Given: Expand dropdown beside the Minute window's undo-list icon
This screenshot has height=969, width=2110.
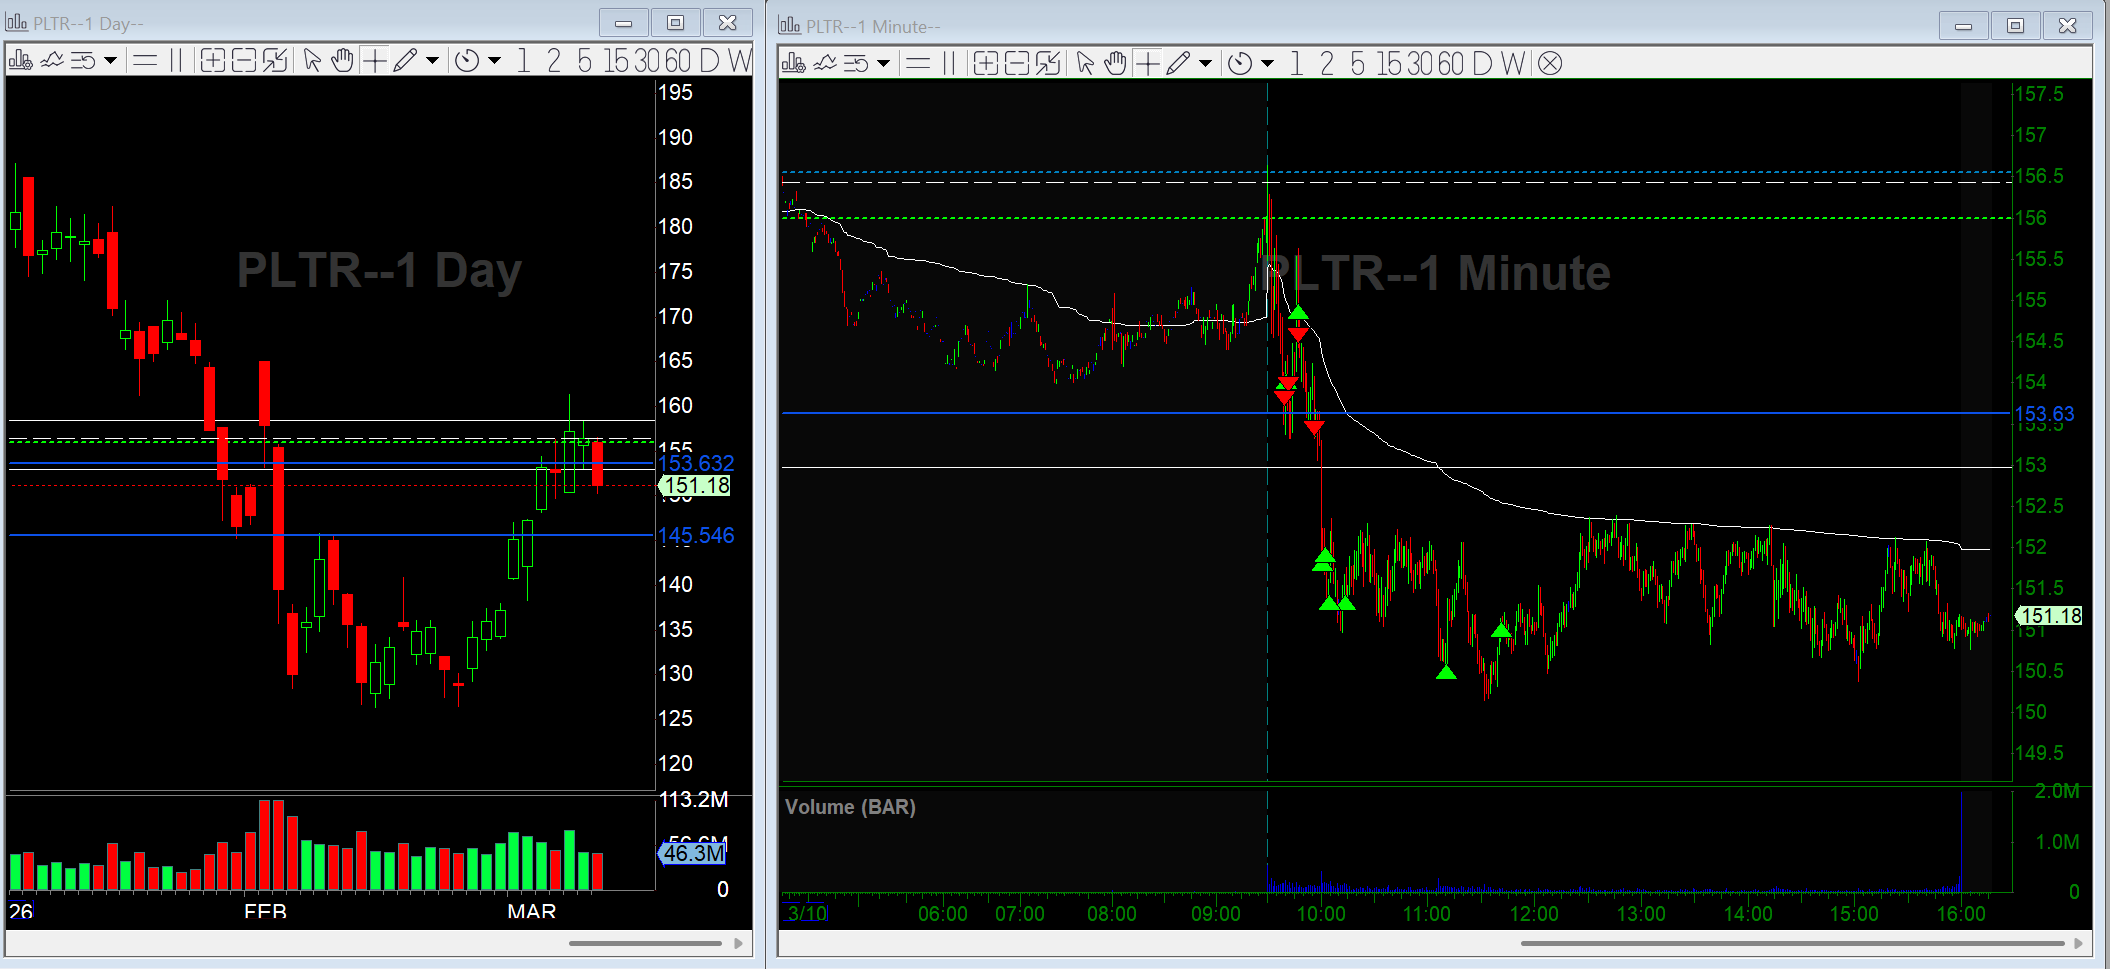Looking at the screenshot, I should (883, 64).
